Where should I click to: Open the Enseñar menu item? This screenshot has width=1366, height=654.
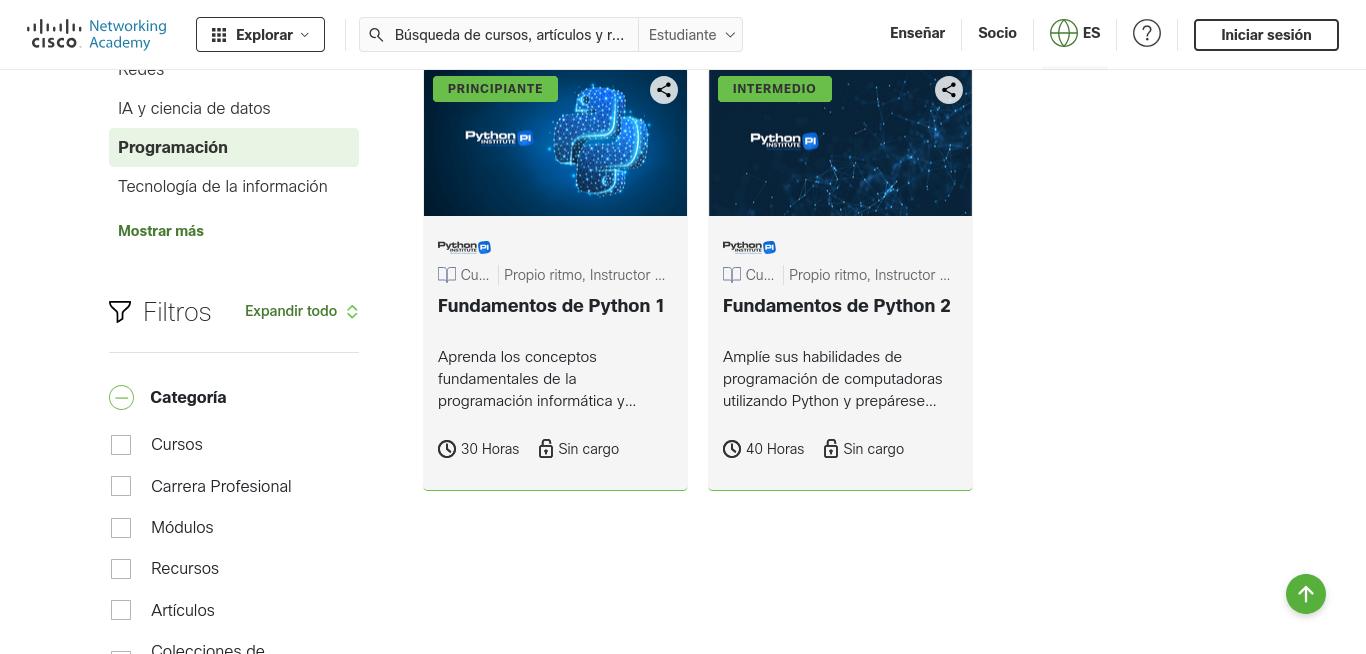(917, 33)
